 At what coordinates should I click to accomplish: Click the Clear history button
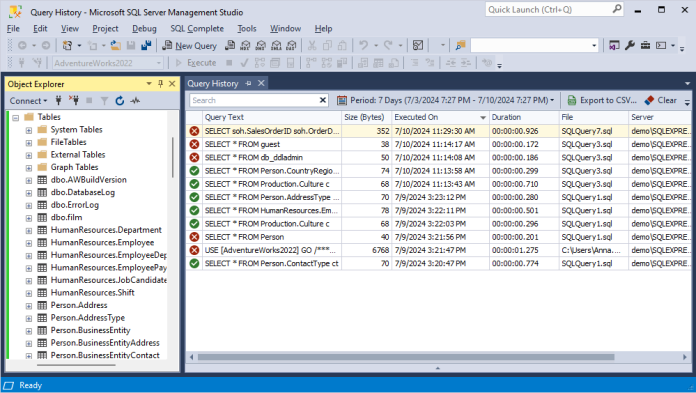pyautogui.click(x=661, y=100)
